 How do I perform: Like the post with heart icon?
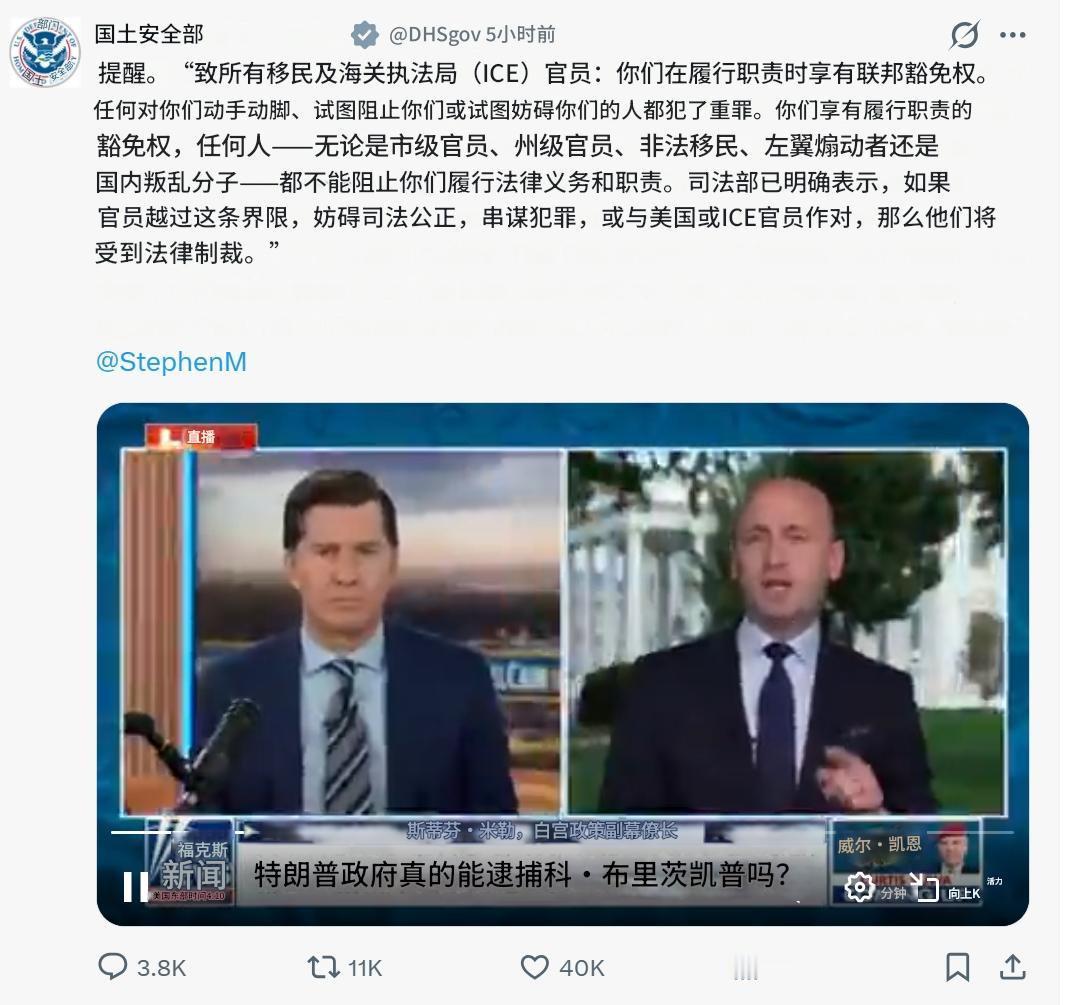click(534, 967)
